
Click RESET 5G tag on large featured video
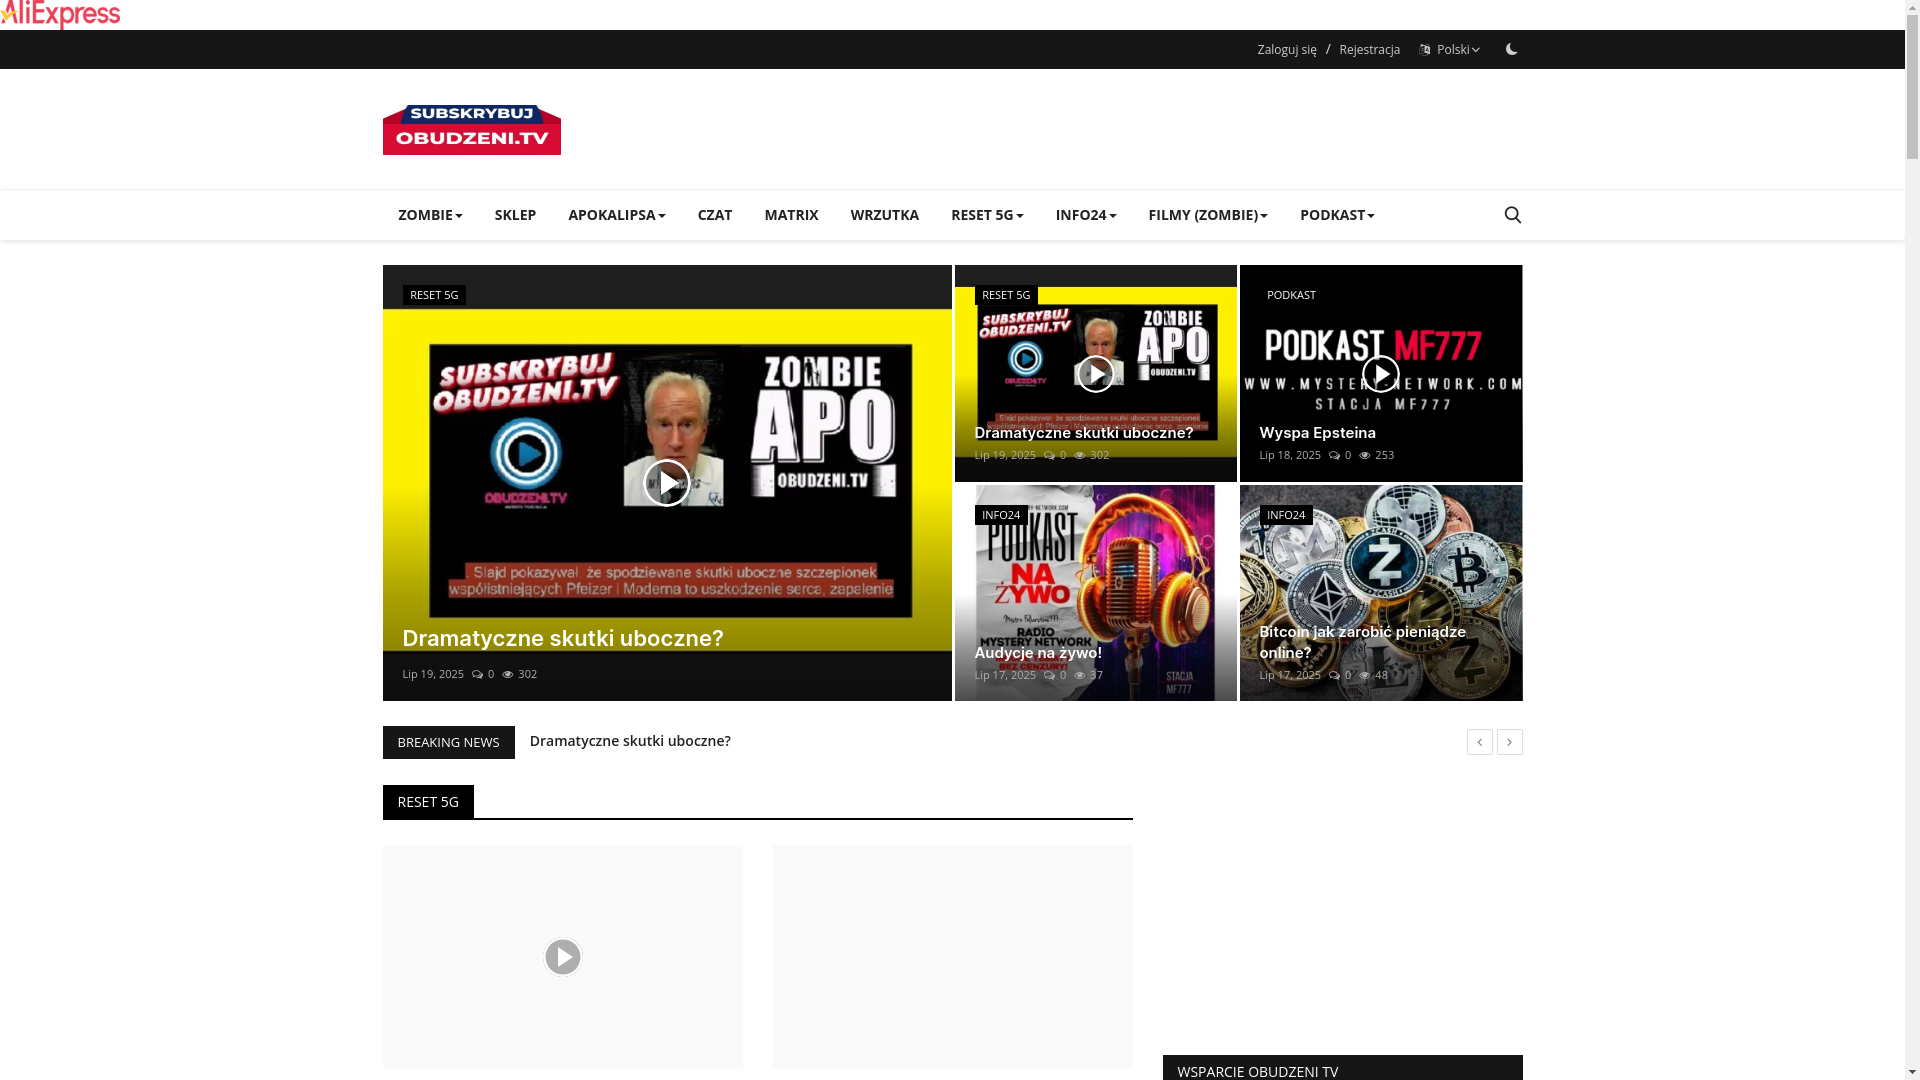[434, 295]
